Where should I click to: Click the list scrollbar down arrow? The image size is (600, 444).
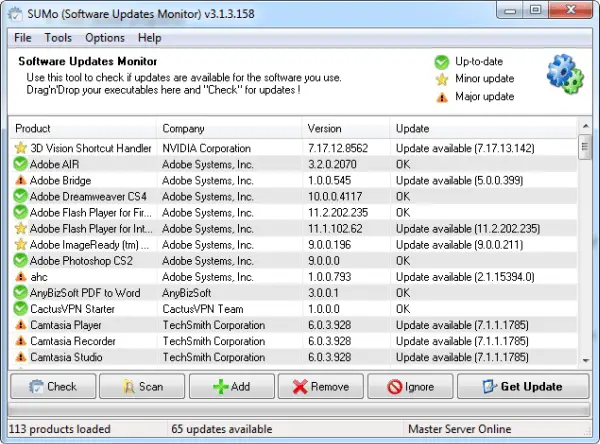(x=585, y=361)
